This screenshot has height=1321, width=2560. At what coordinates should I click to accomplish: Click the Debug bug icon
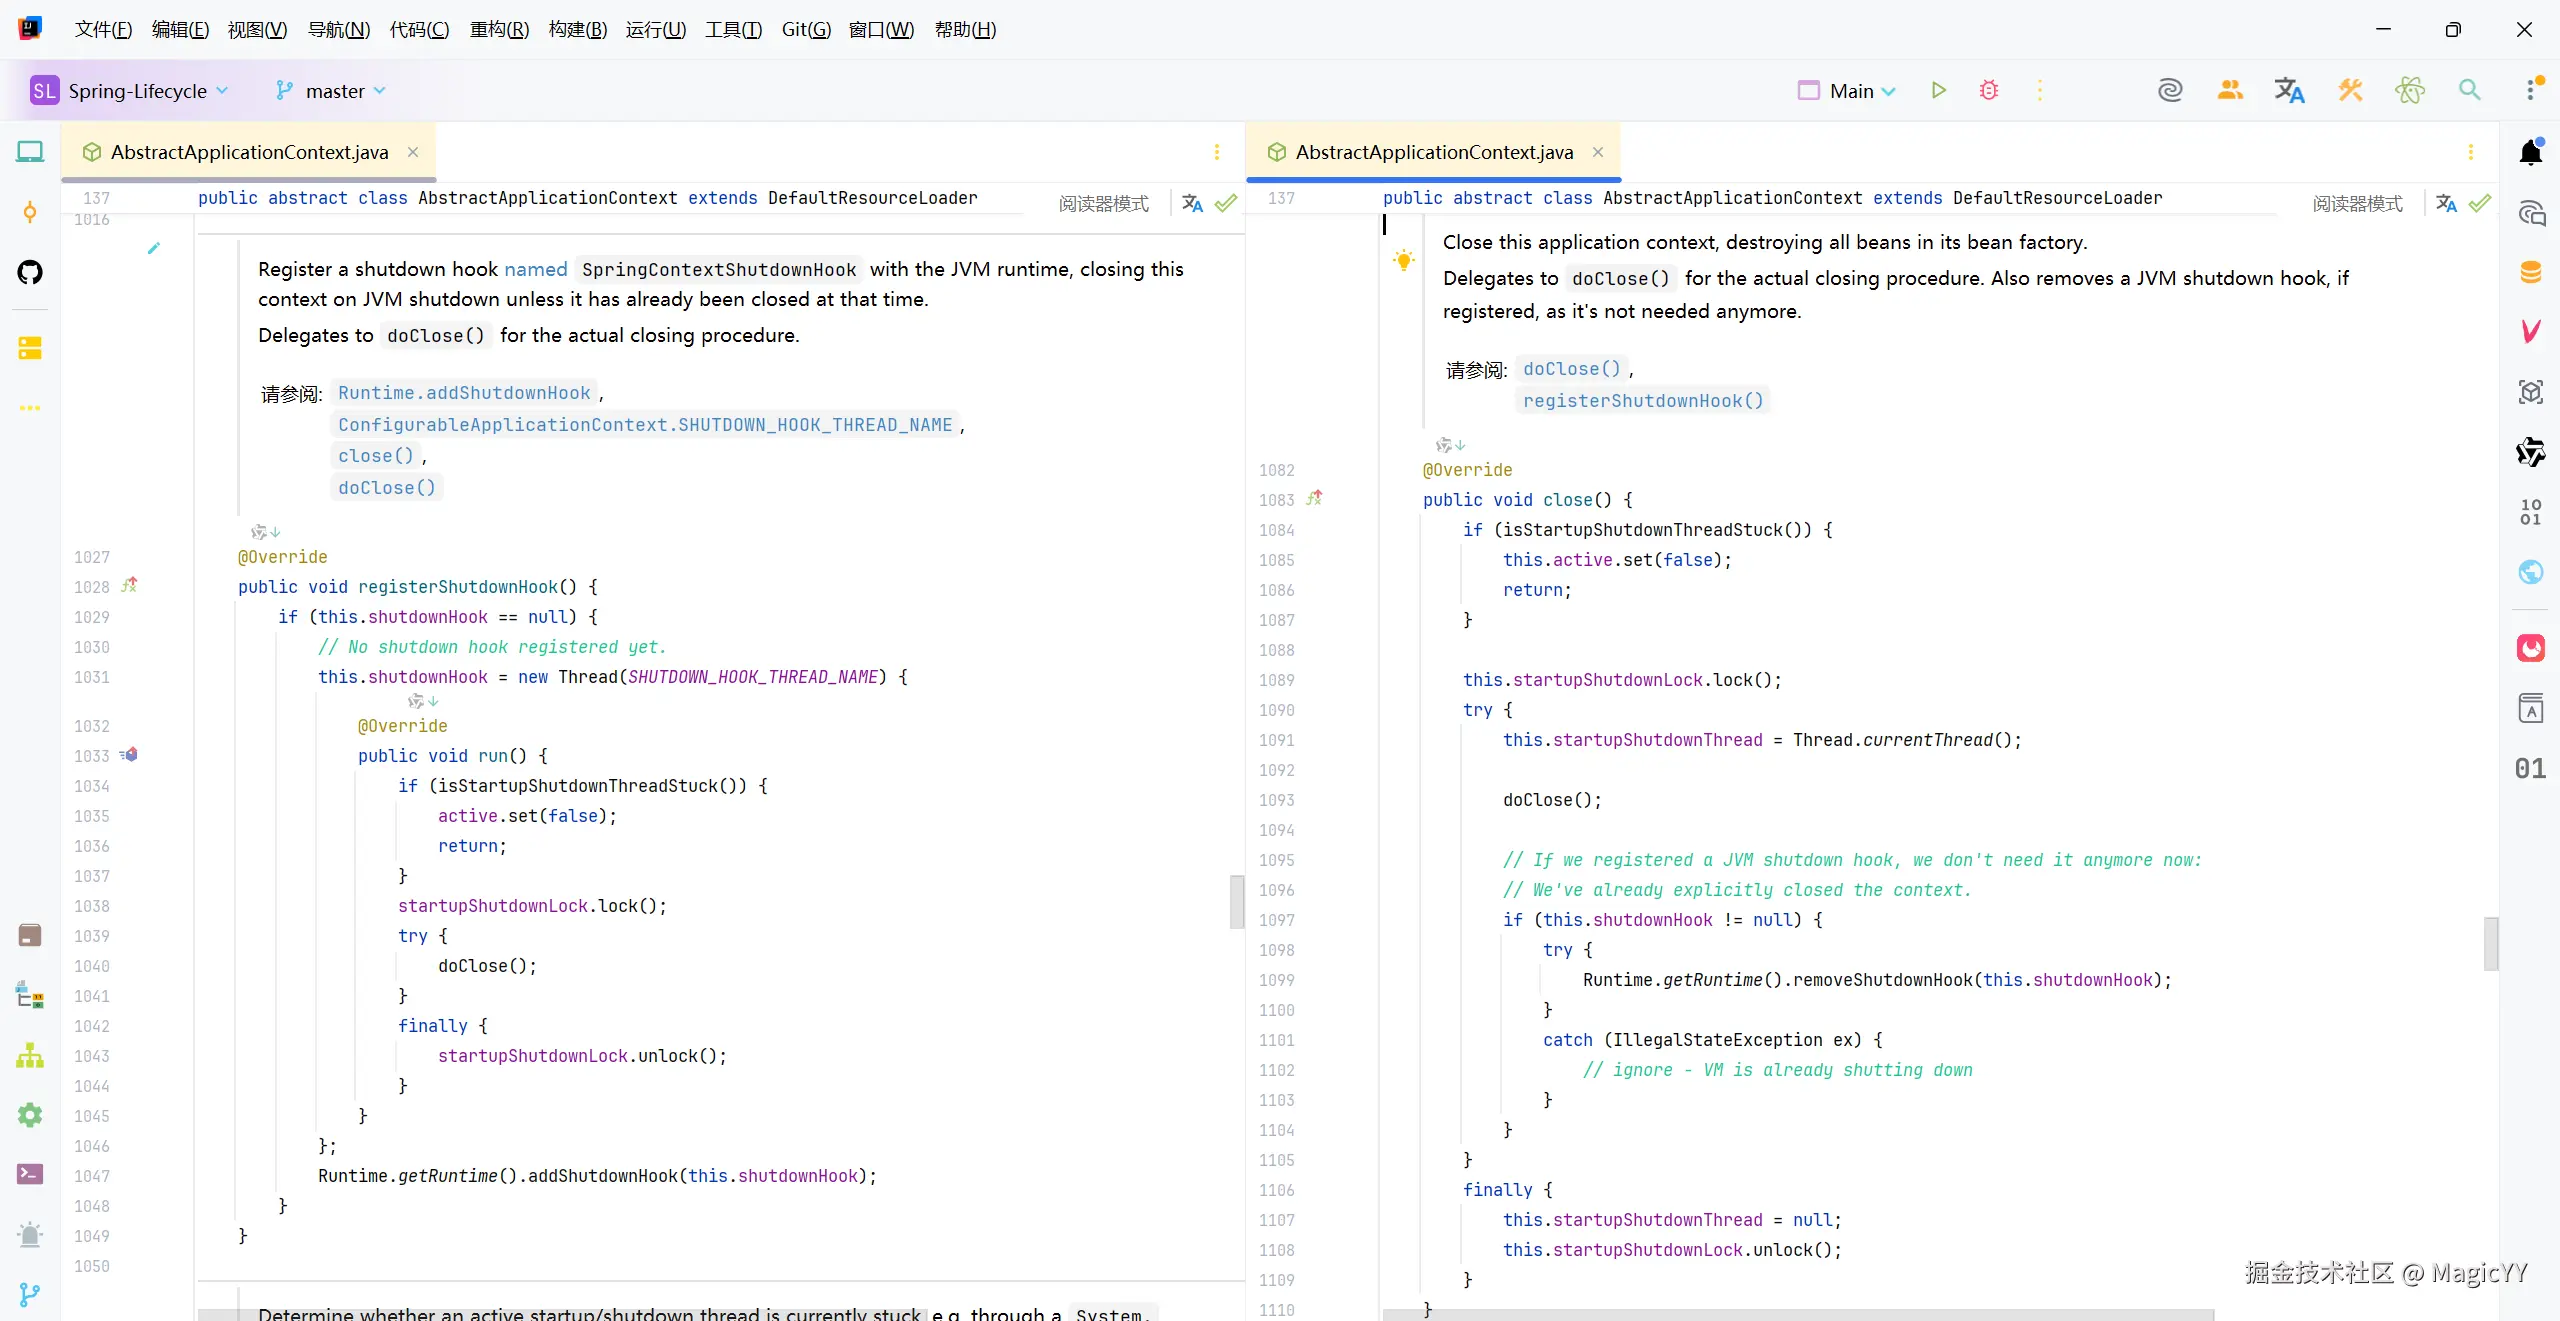click(x=1989, y=91)
